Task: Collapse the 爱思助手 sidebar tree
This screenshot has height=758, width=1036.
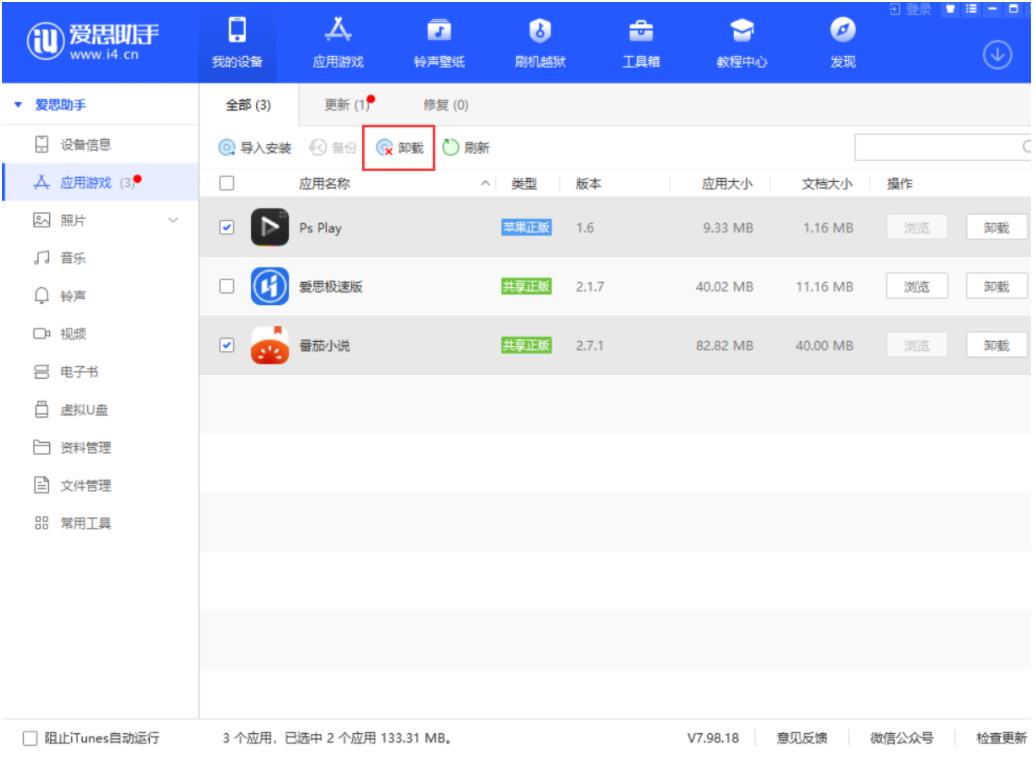Action: point(20,105)
